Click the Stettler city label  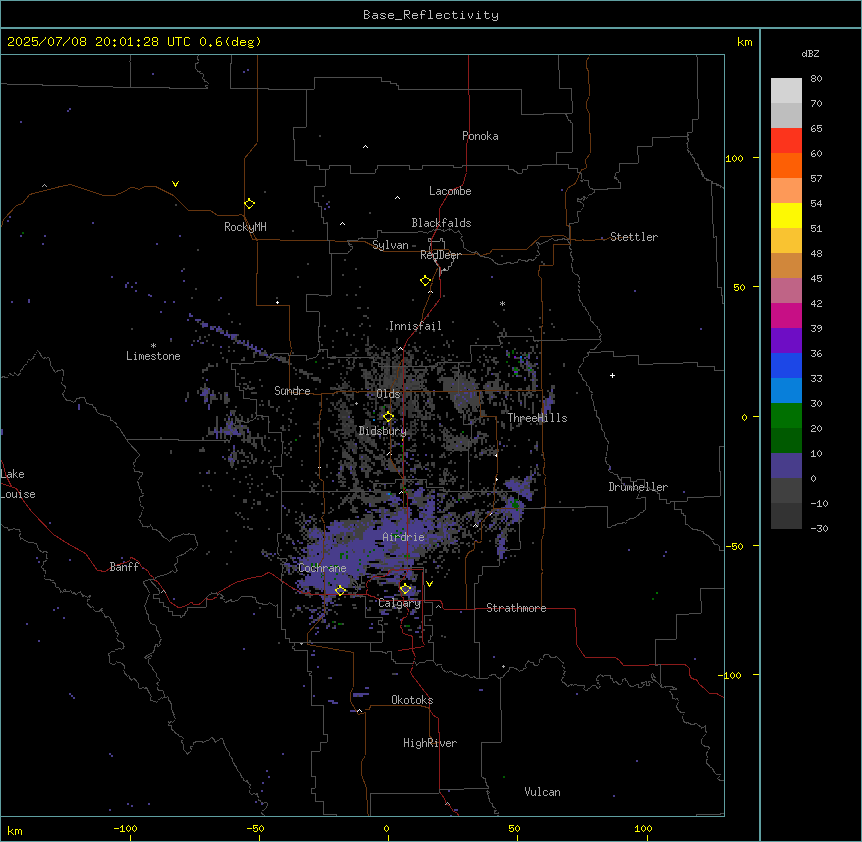pyautogui.click(x=634, y=237)
